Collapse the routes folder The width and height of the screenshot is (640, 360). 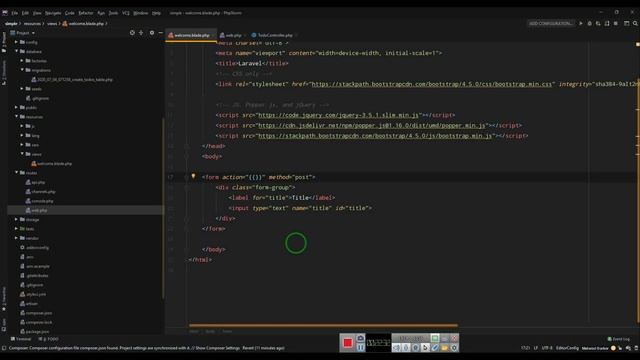(x=16, y=173)
